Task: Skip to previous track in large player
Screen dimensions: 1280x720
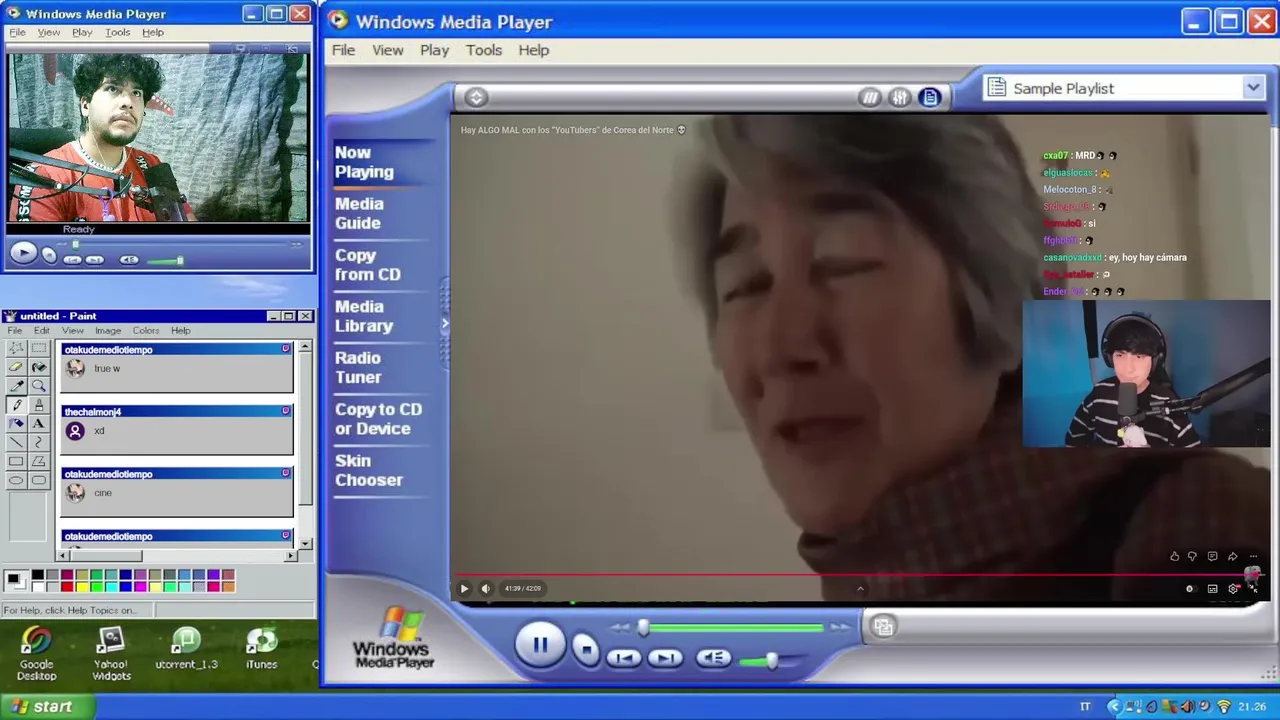Action: click(624, 658)
